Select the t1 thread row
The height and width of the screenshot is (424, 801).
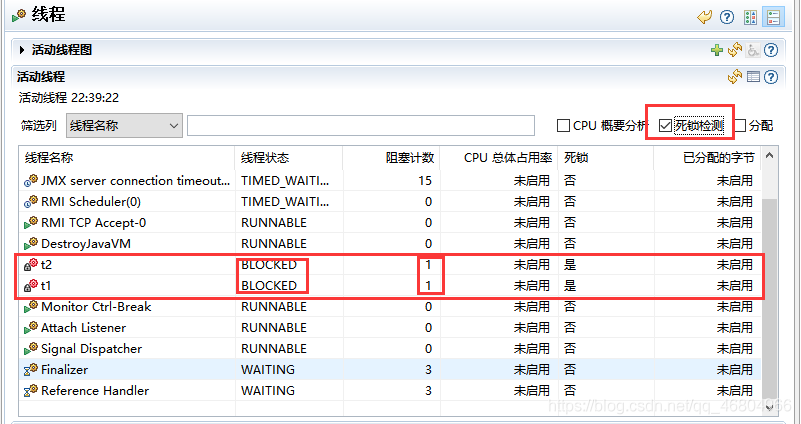coord(390,286)
